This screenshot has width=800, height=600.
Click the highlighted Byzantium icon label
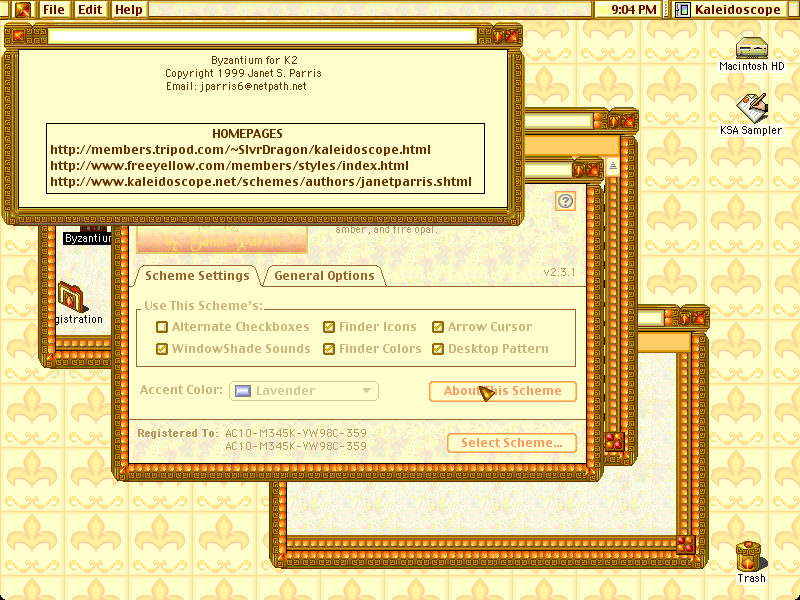[87, 238]
